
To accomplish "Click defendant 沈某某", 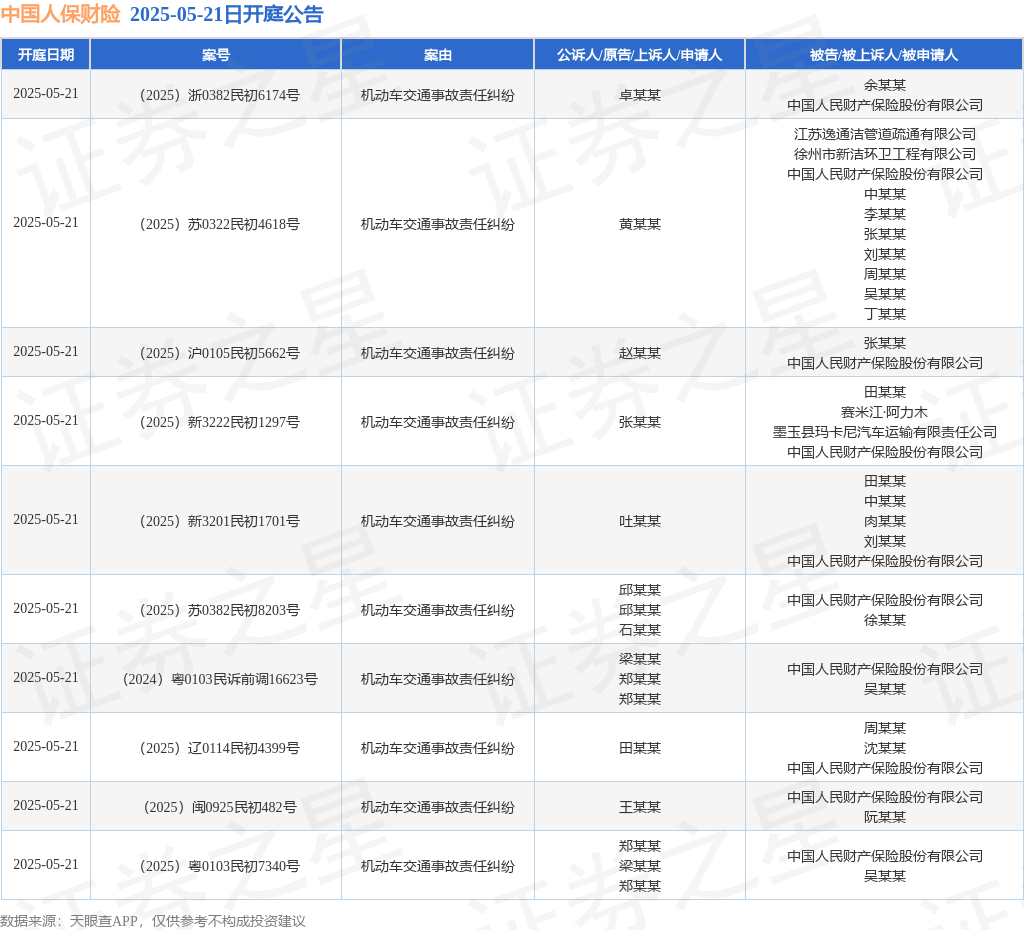I will point(885,748).
